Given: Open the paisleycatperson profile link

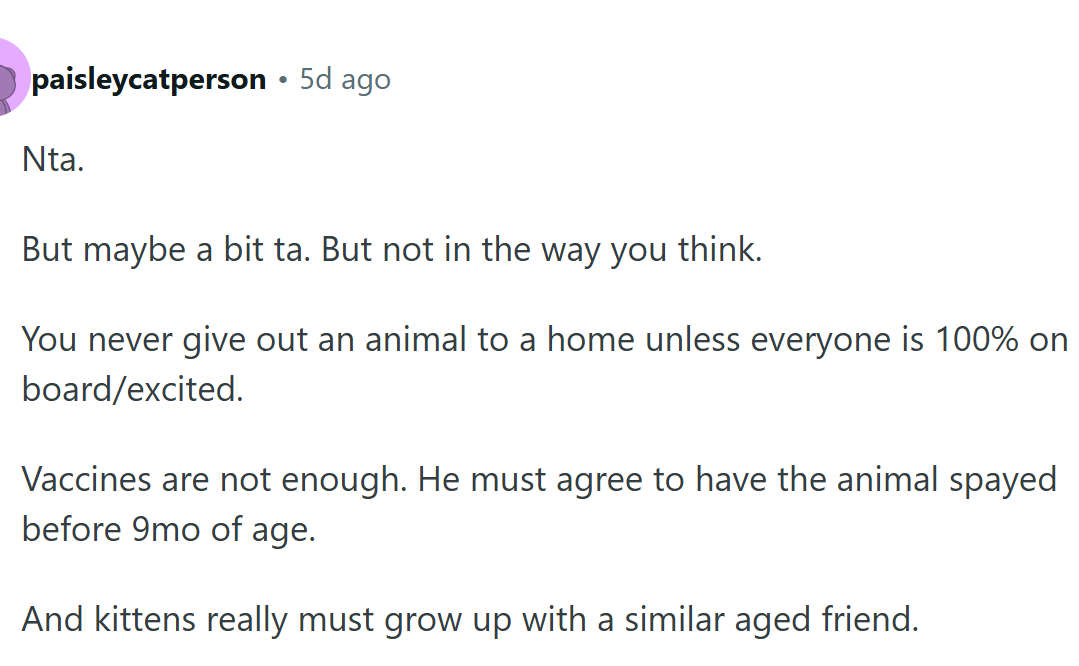Looking at the screenshot, I should (x=149, y=80).
